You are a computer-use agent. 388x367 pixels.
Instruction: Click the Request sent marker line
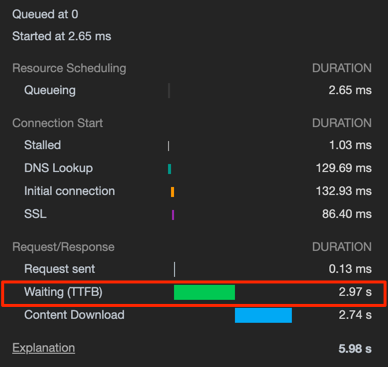tap(174, 269)
